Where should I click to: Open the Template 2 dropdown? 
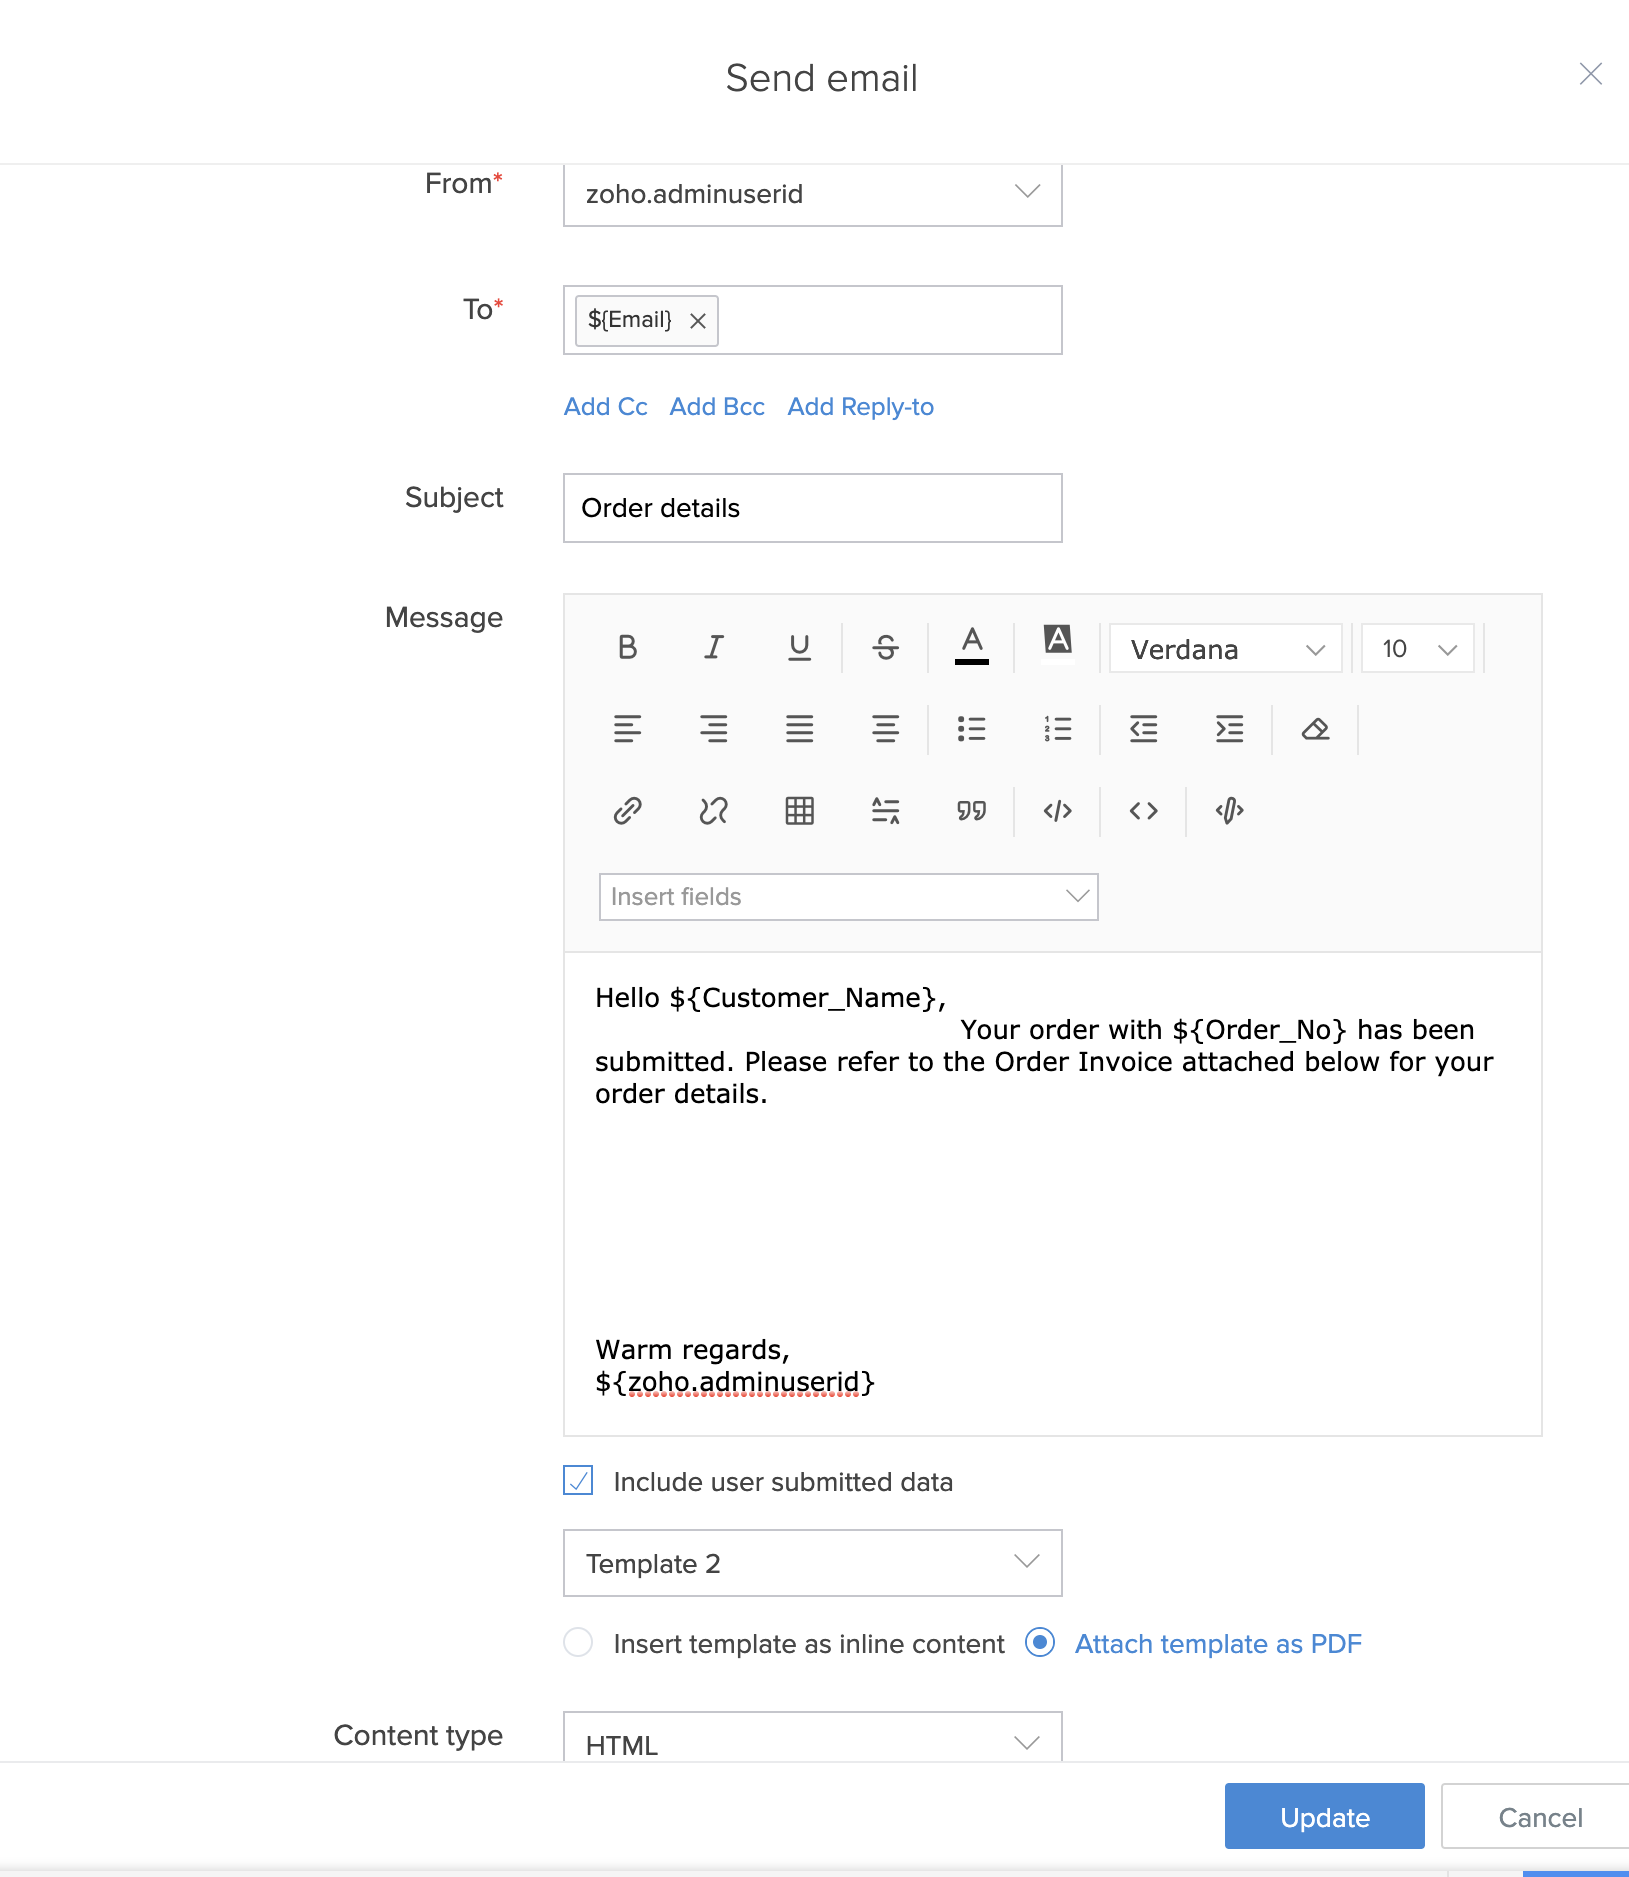(812, 1563)
